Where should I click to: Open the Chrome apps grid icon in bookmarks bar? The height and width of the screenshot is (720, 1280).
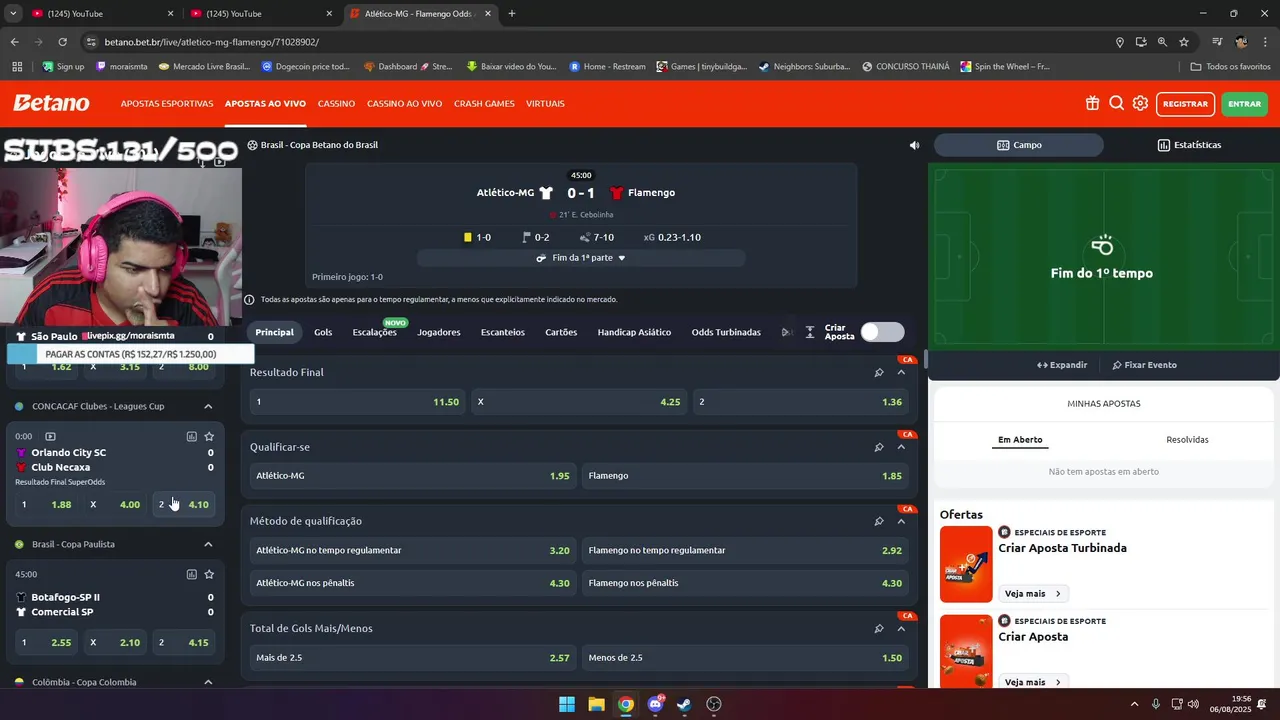pyautogui.click(x=17, y=67)
